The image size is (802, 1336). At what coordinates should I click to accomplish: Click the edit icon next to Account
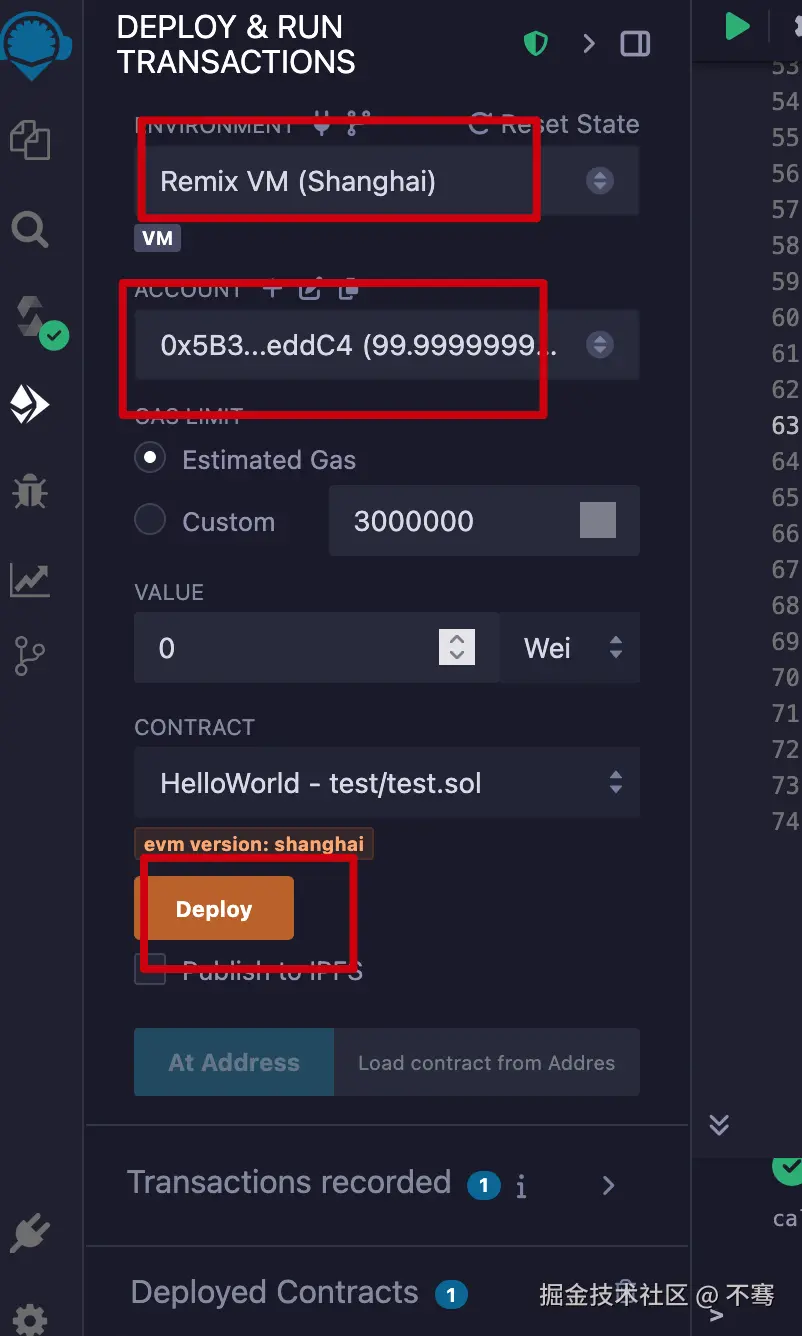[x=310, y=290]
